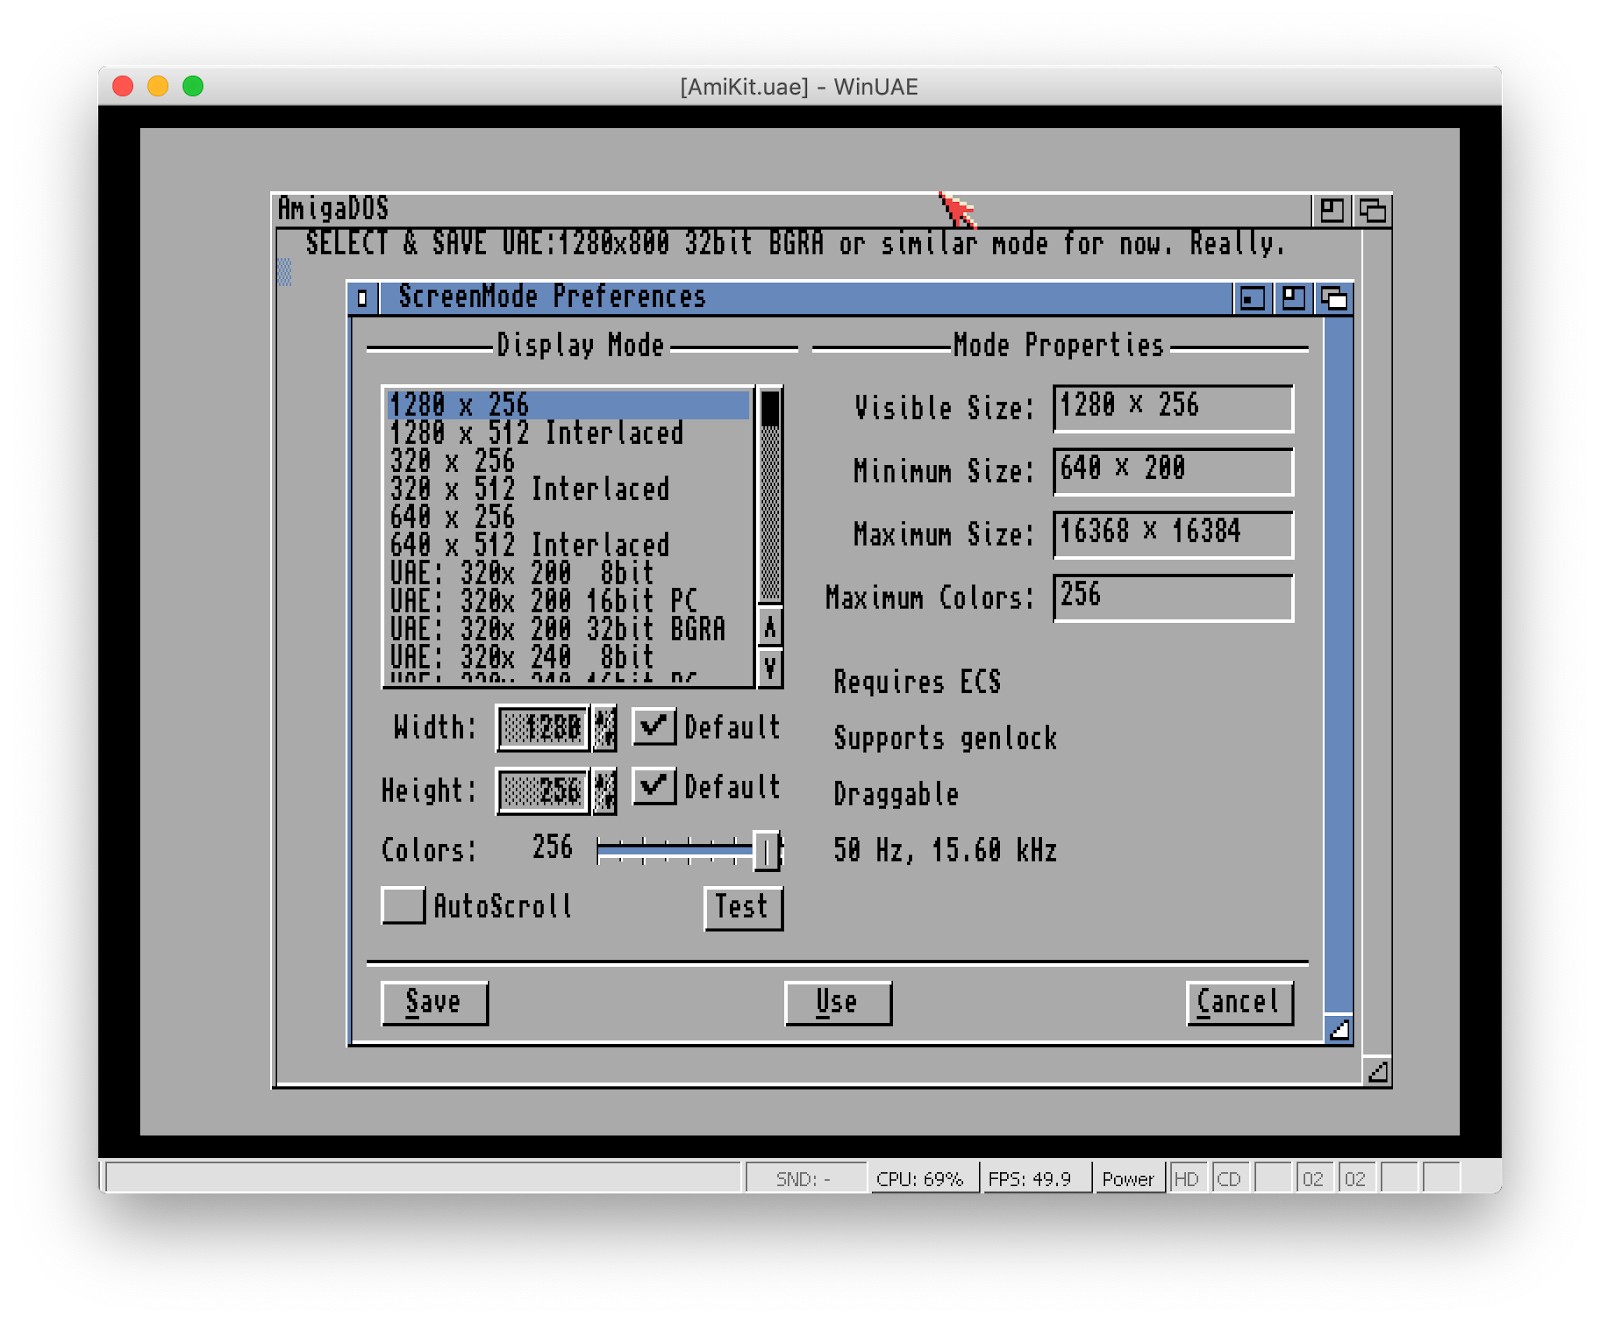Click the Cancel button
This screenshot has width=1600, height=1323.
(x=1240, y=1002)
